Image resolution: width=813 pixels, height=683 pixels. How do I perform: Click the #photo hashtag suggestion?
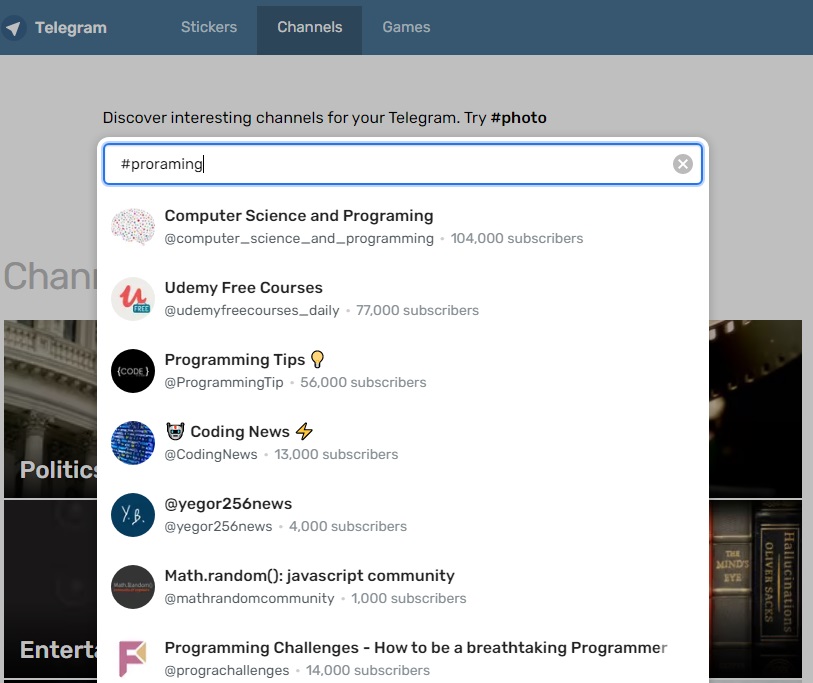click(x=518, y=118)
